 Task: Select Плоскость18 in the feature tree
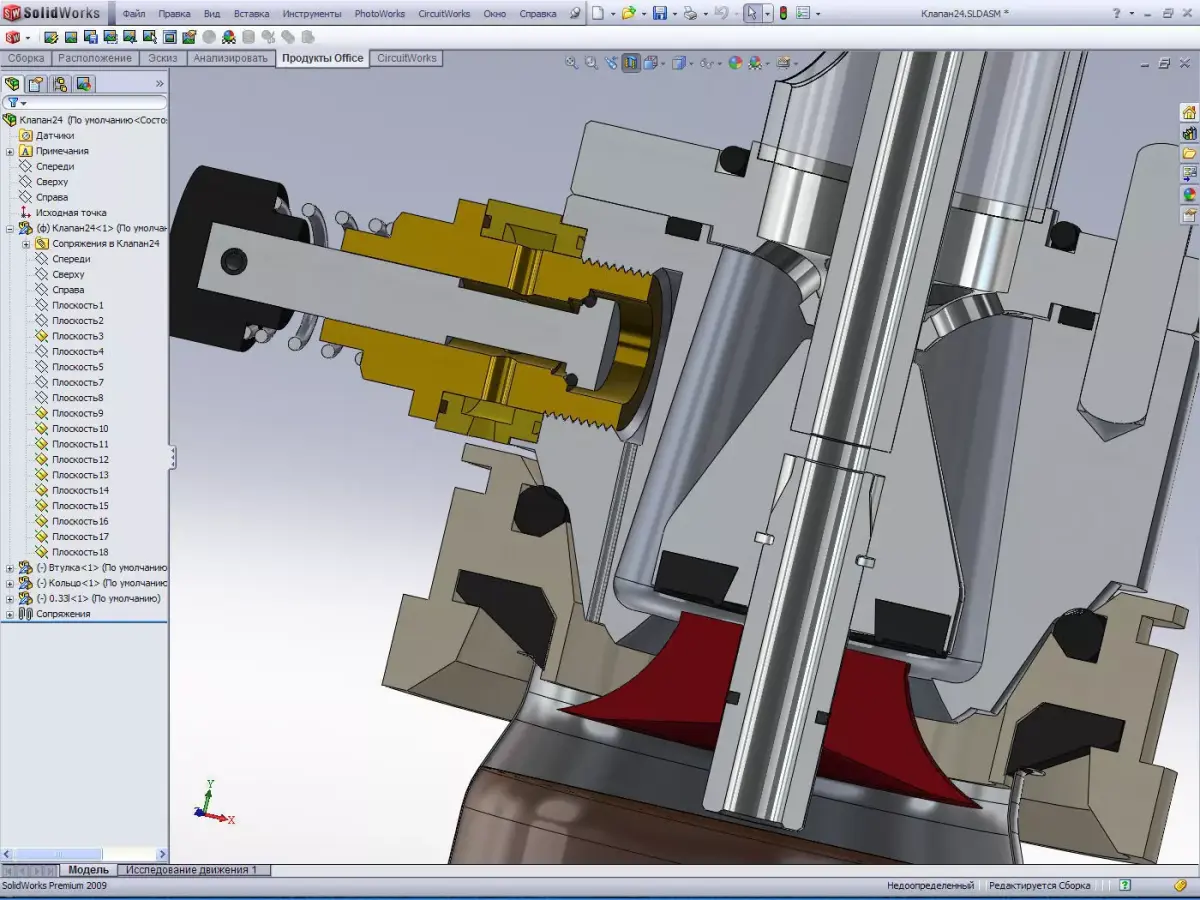[x=80, y=552]
